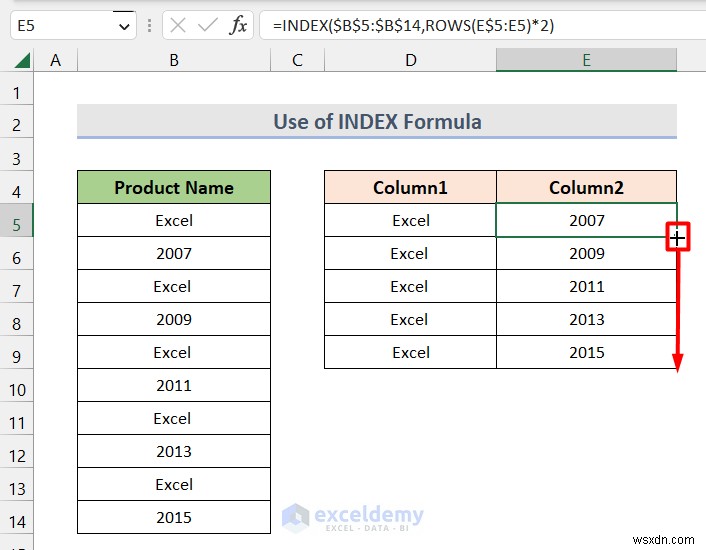Select cell B12 containing 2013
This screenshot has height=550, width=706.
(174, 451)
